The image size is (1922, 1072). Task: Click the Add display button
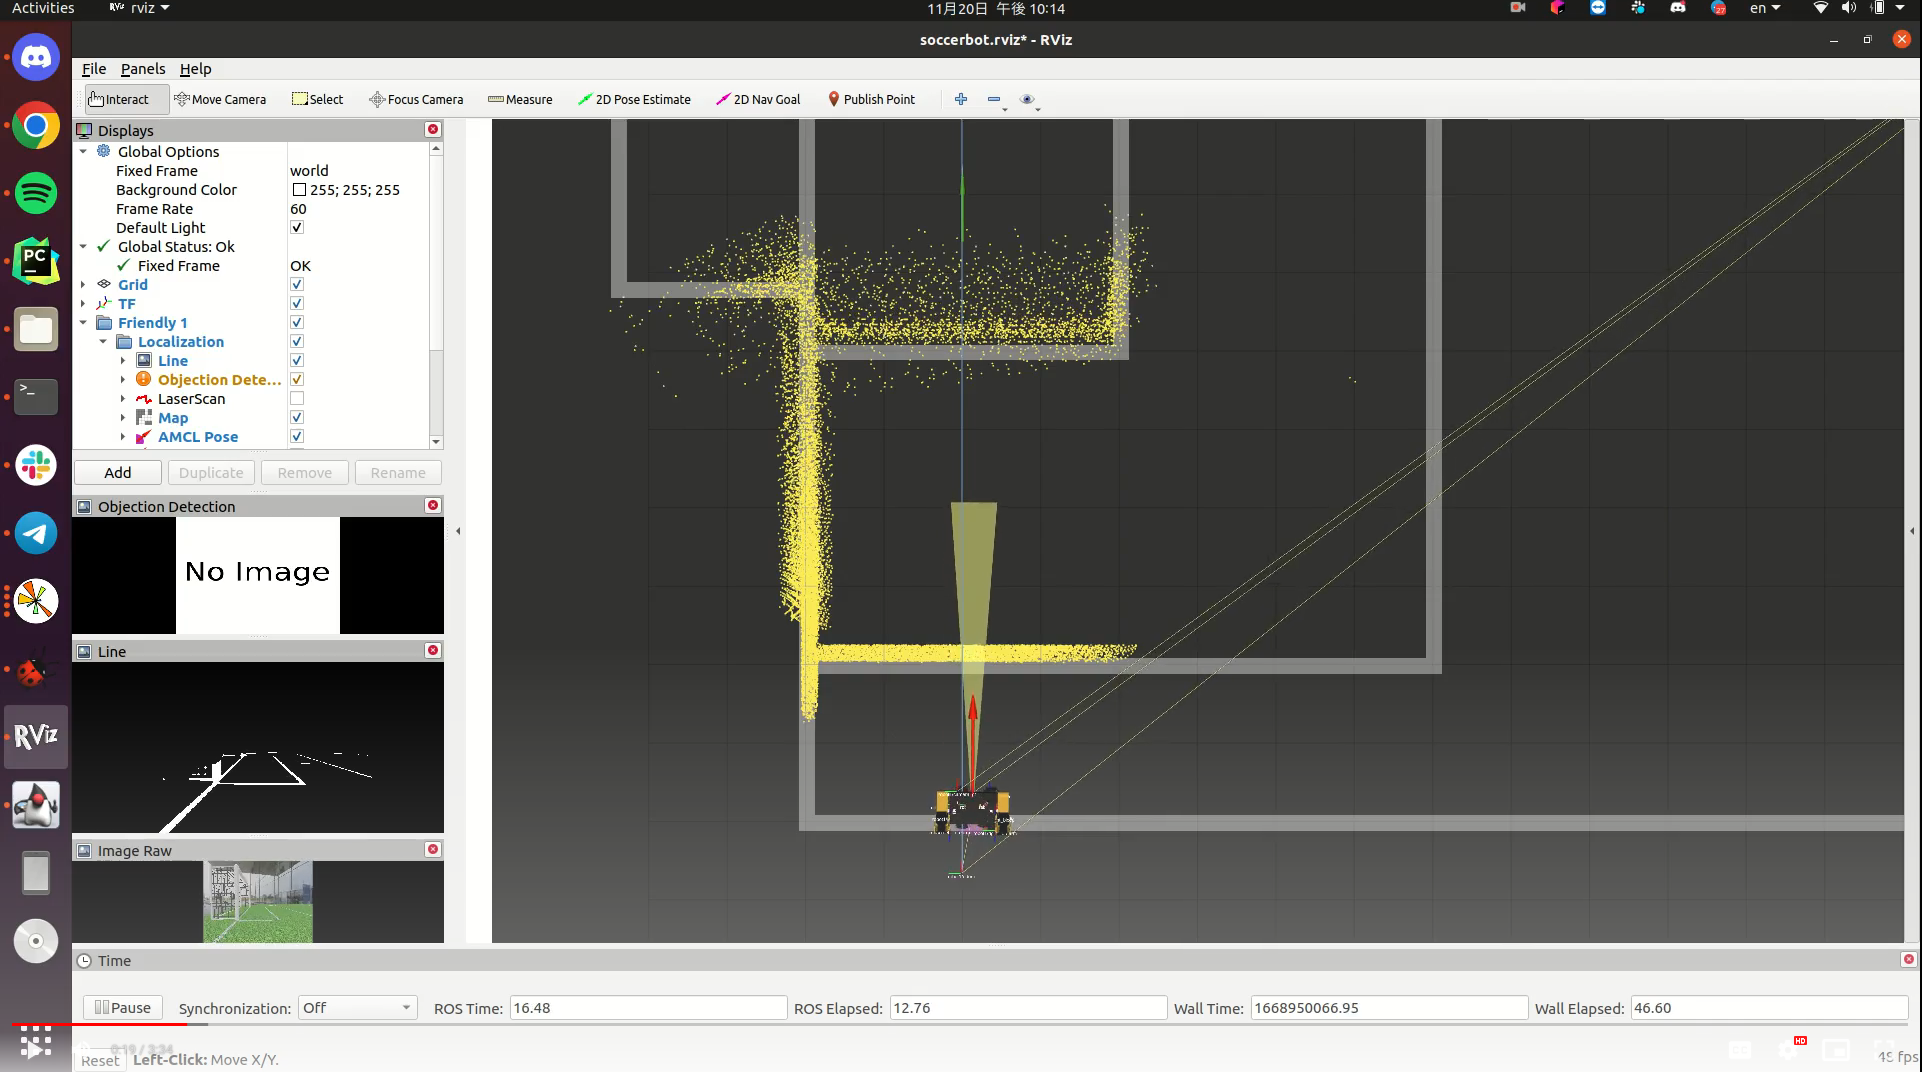click(117, 473)
